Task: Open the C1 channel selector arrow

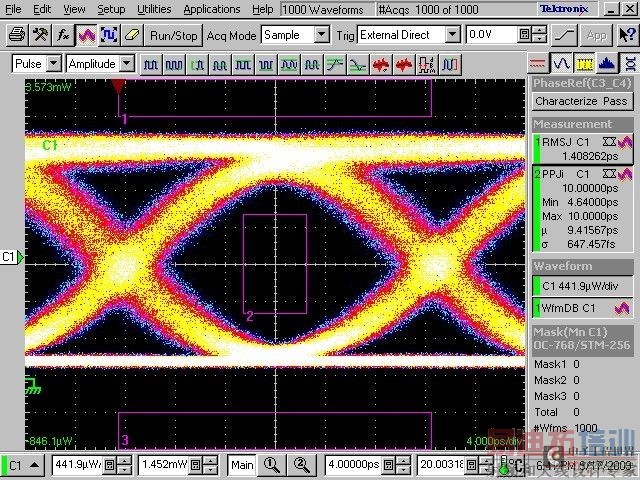Action: click(35, 465)
